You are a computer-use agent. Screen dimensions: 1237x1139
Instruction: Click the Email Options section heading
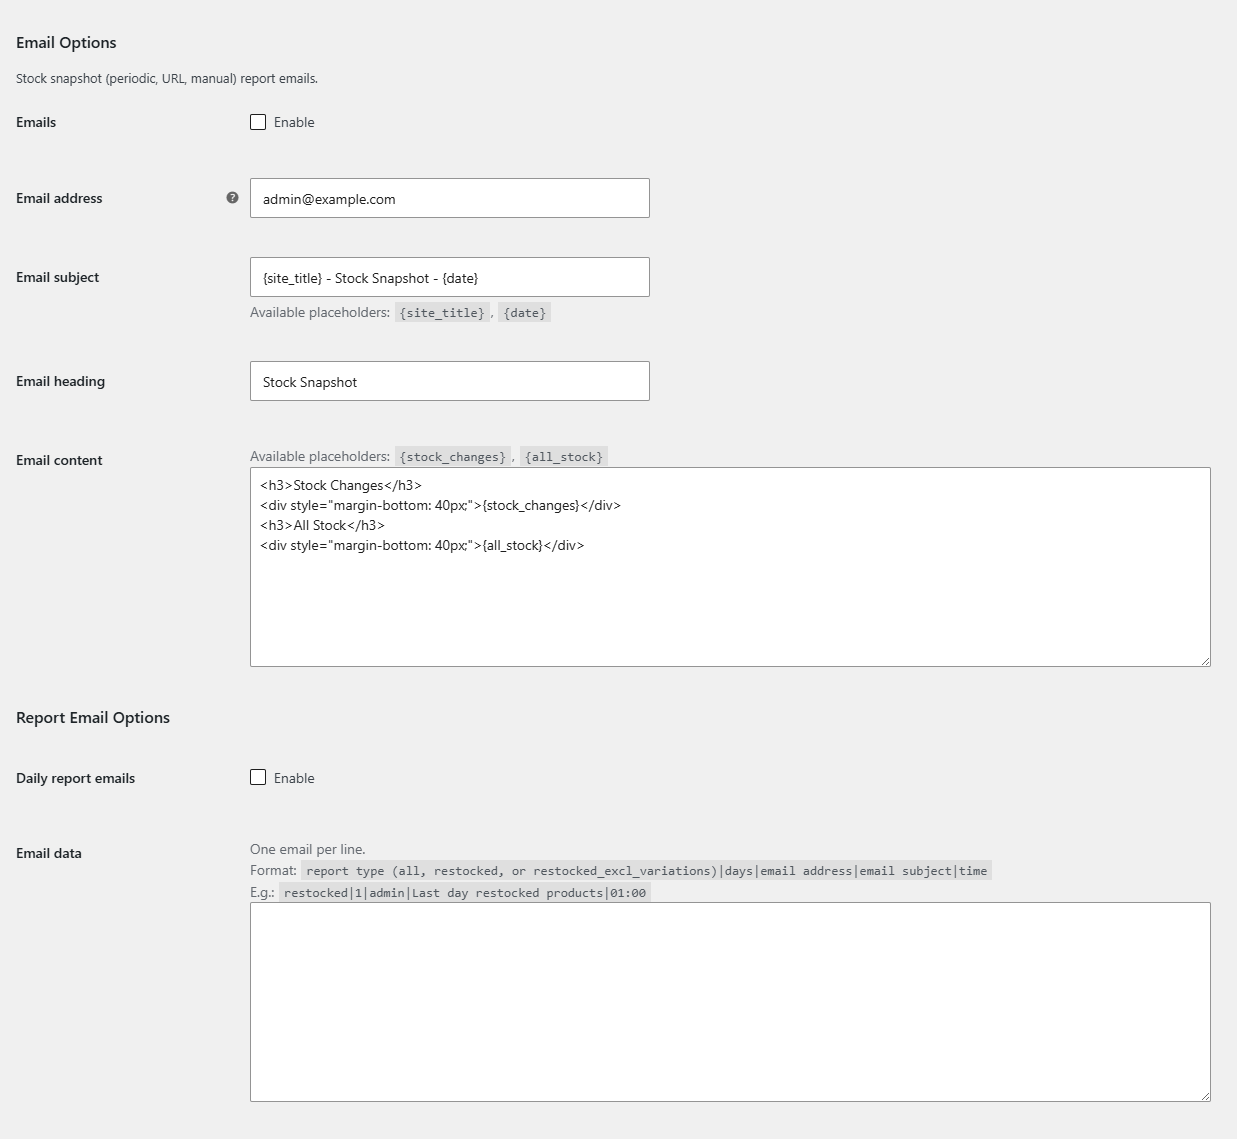point(66,42)
